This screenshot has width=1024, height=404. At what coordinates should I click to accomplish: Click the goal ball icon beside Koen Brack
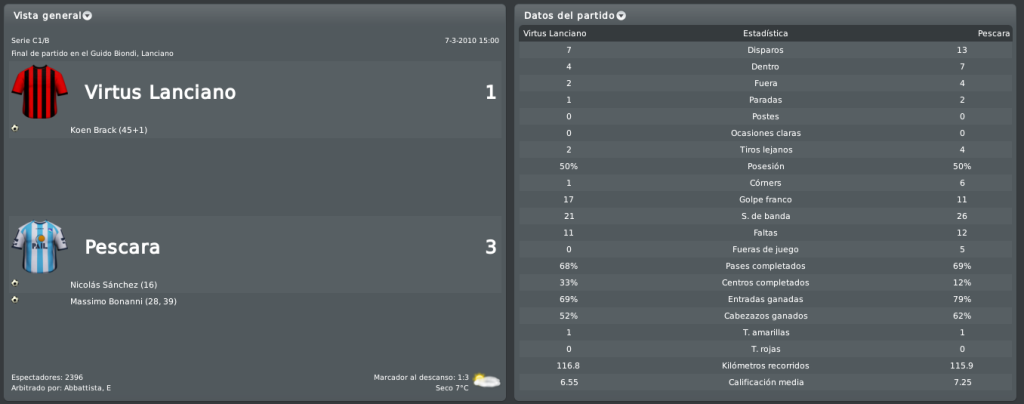click(15, 128)
